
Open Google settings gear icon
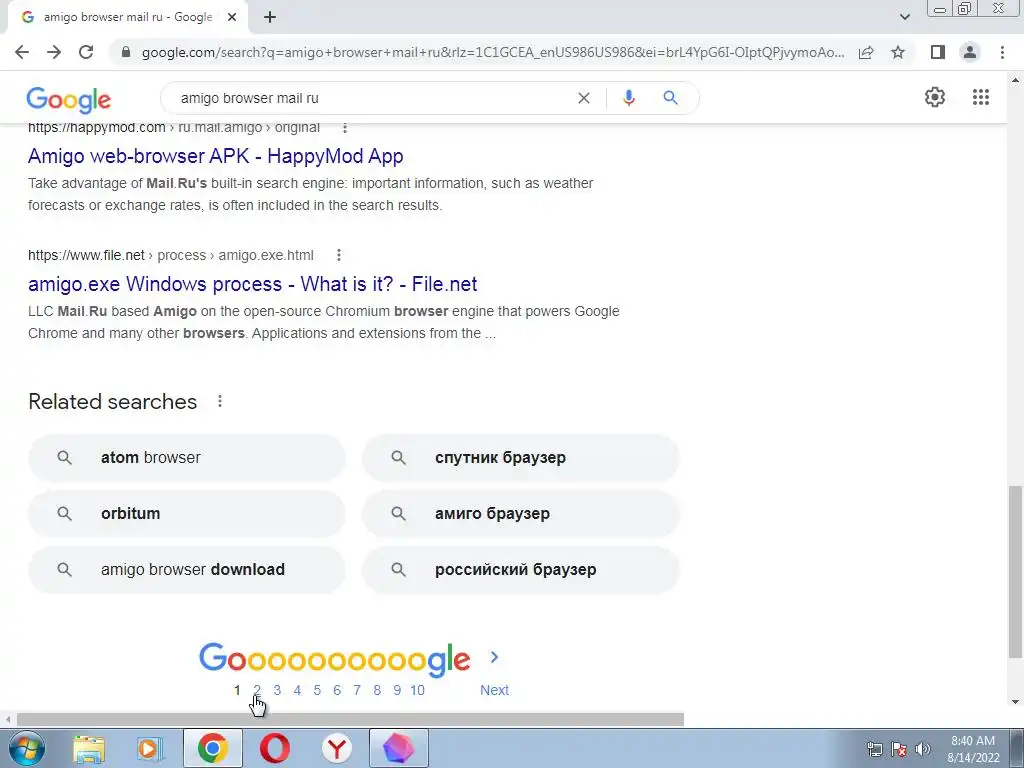[x=935, y=97]
